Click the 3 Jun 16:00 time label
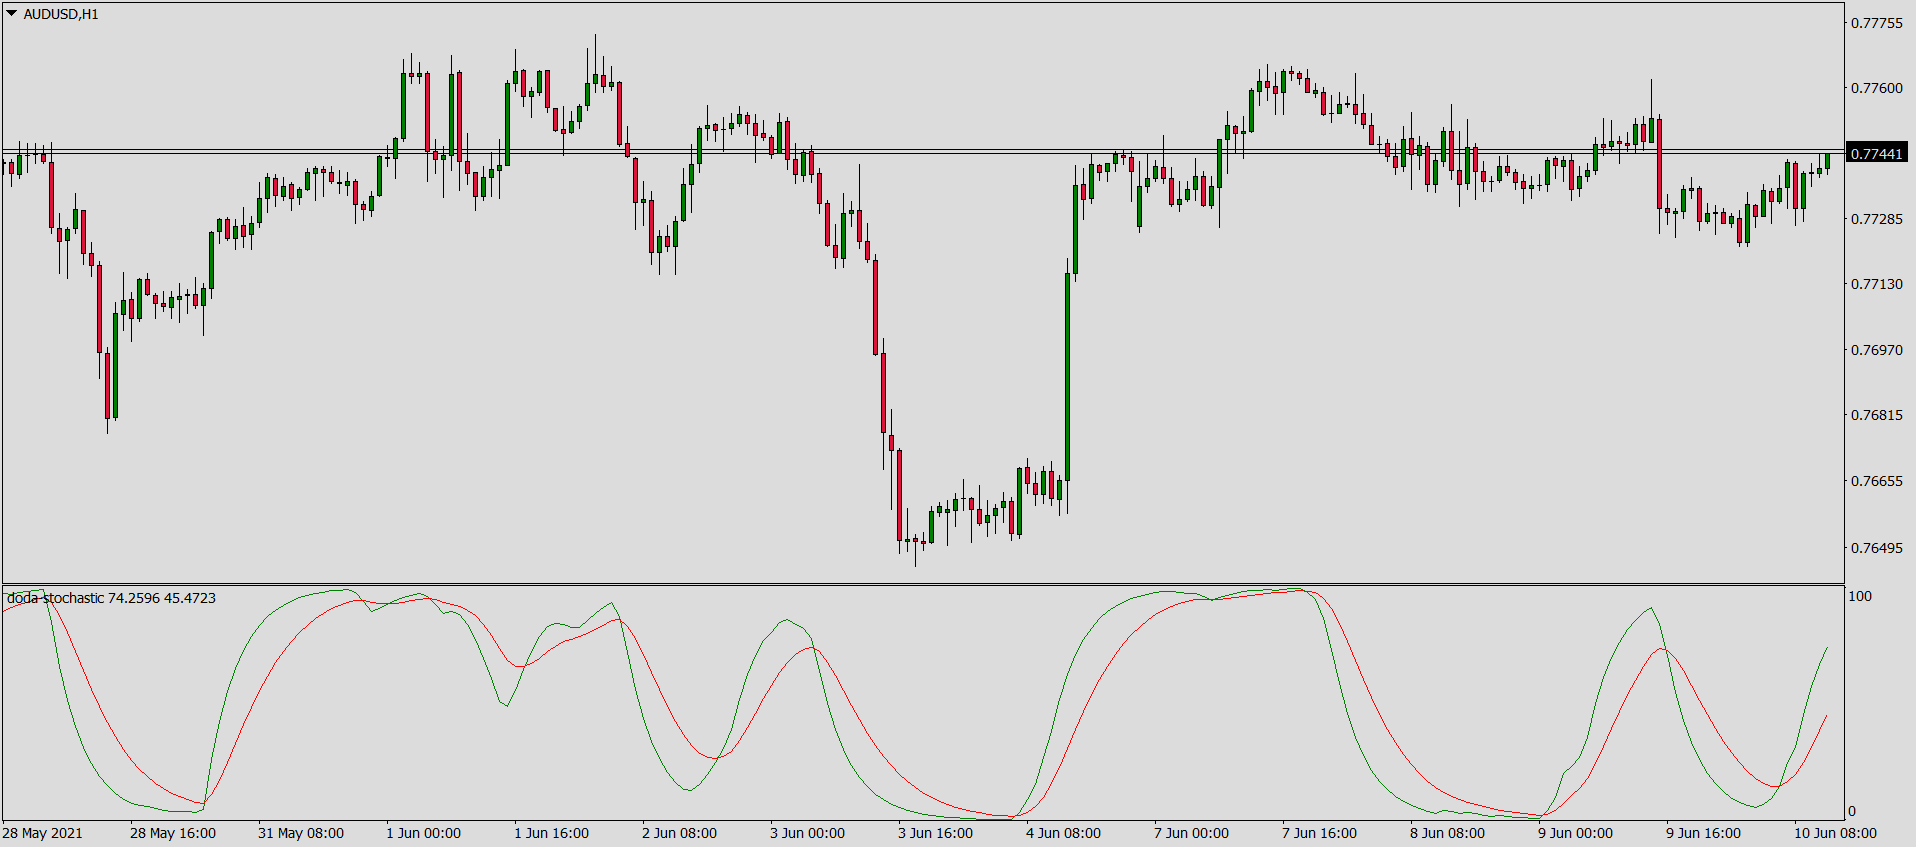The height and width of the screenshot is (847, 1916). (x=936, y=833)
